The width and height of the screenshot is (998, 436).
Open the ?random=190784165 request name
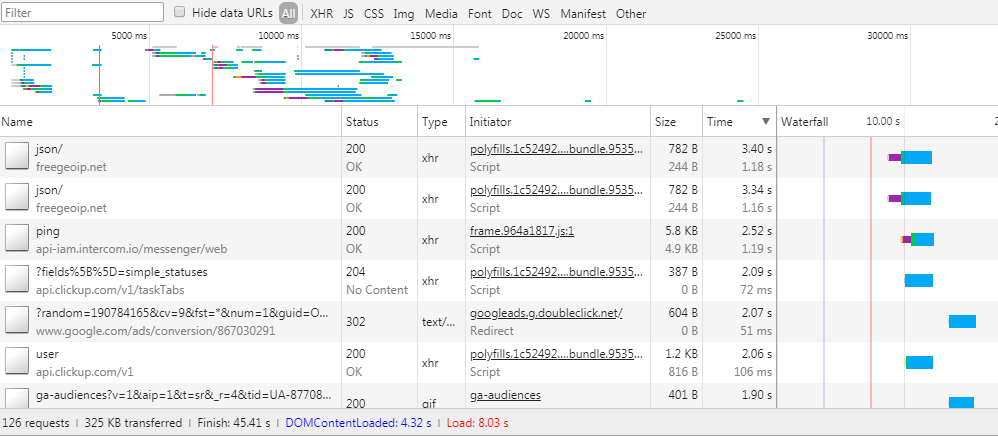(182, 313)
